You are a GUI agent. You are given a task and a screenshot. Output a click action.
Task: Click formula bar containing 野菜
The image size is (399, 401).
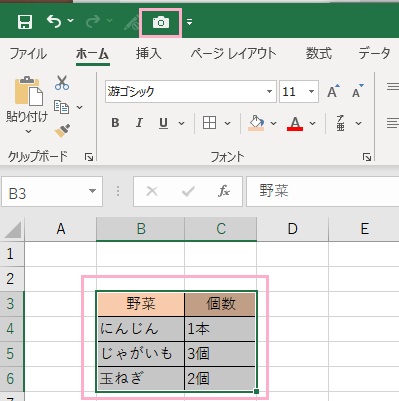[323, 192]
